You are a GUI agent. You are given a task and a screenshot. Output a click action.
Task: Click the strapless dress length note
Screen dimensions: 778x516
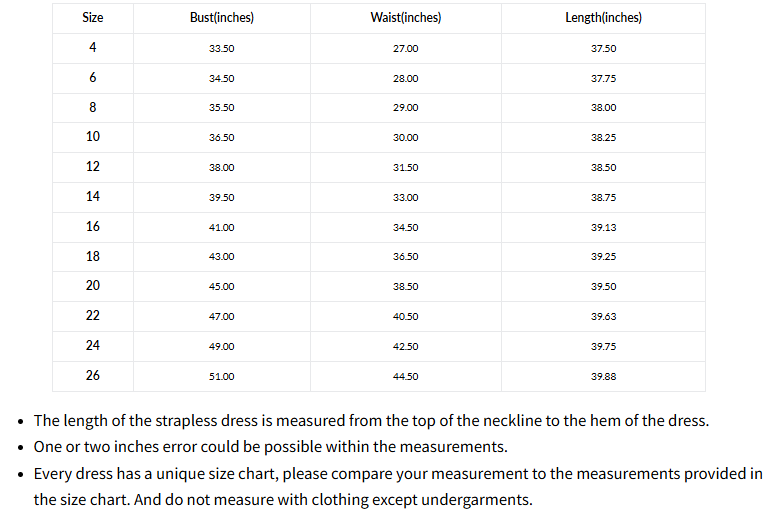point(371,421)
